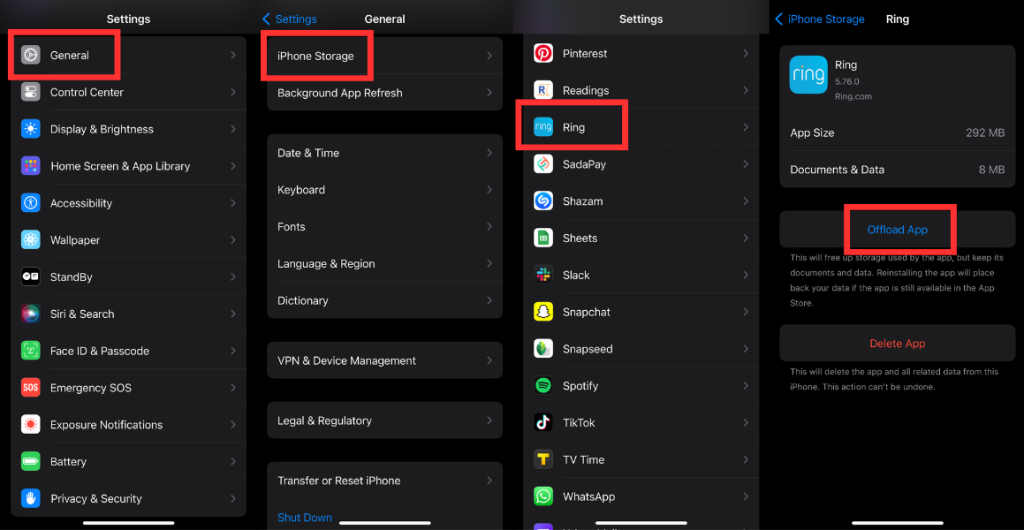Image resolution: width=1024 pixels, height=530 pixels.
Task: Tap the Shut Down link
Action: pos(304,518)
